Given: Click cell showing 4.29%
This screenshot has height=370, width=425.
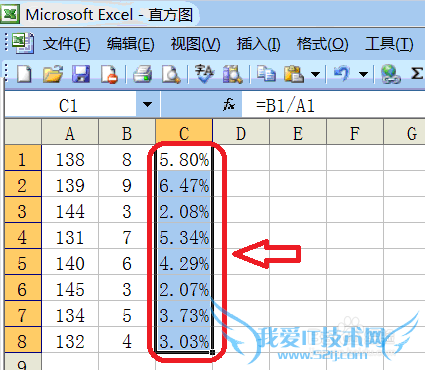Looking at the screenshot, I should tap(184, 262).
